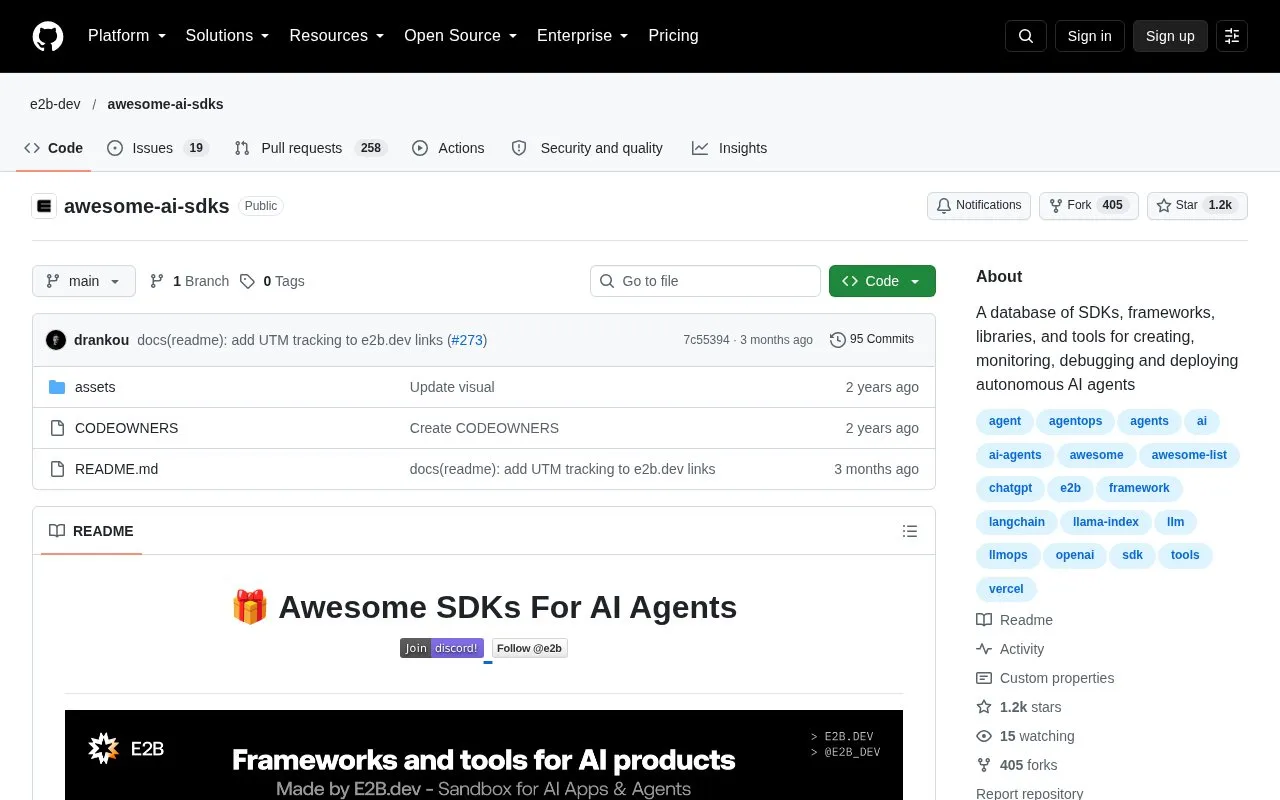This screenshot has width=1280, height=800.
Task: Click the README outline list icon
Action: pos(910,531)
